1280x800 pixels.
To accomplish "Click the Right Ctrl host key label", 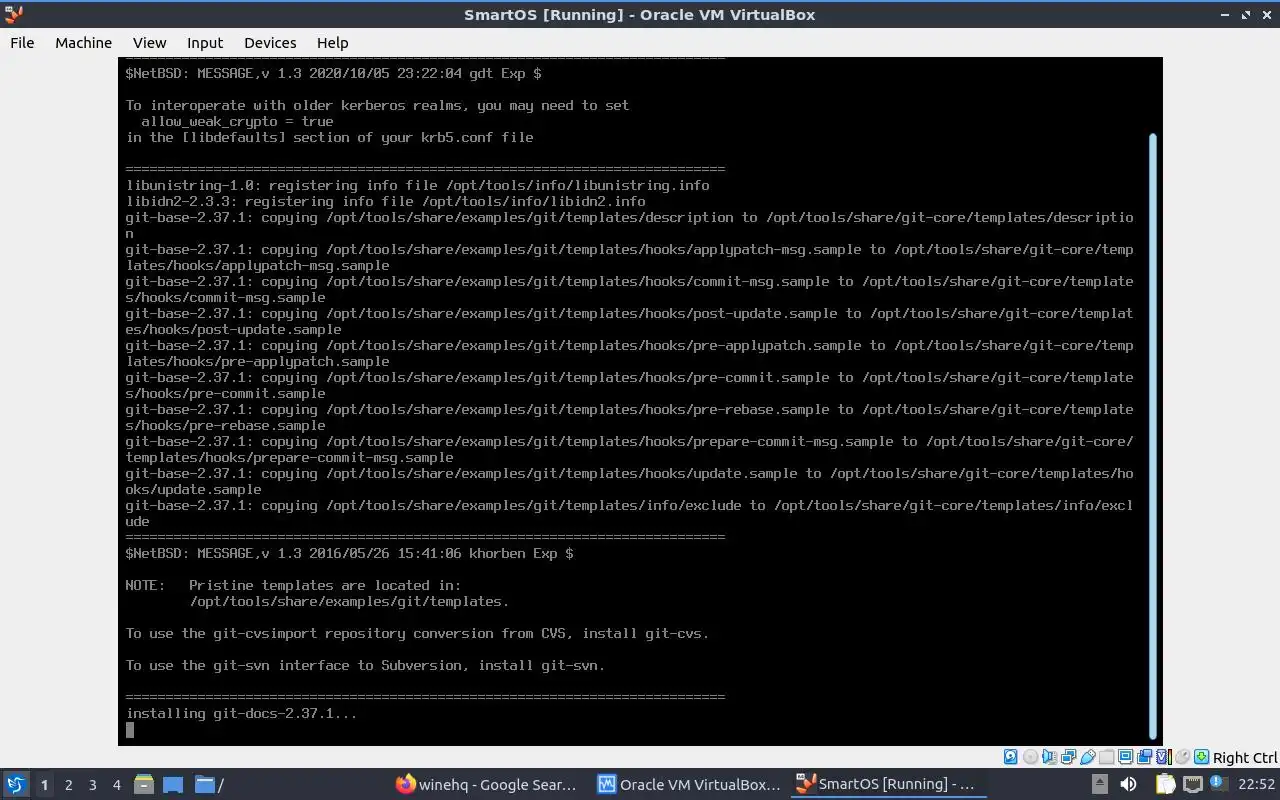I will 1245,758.
